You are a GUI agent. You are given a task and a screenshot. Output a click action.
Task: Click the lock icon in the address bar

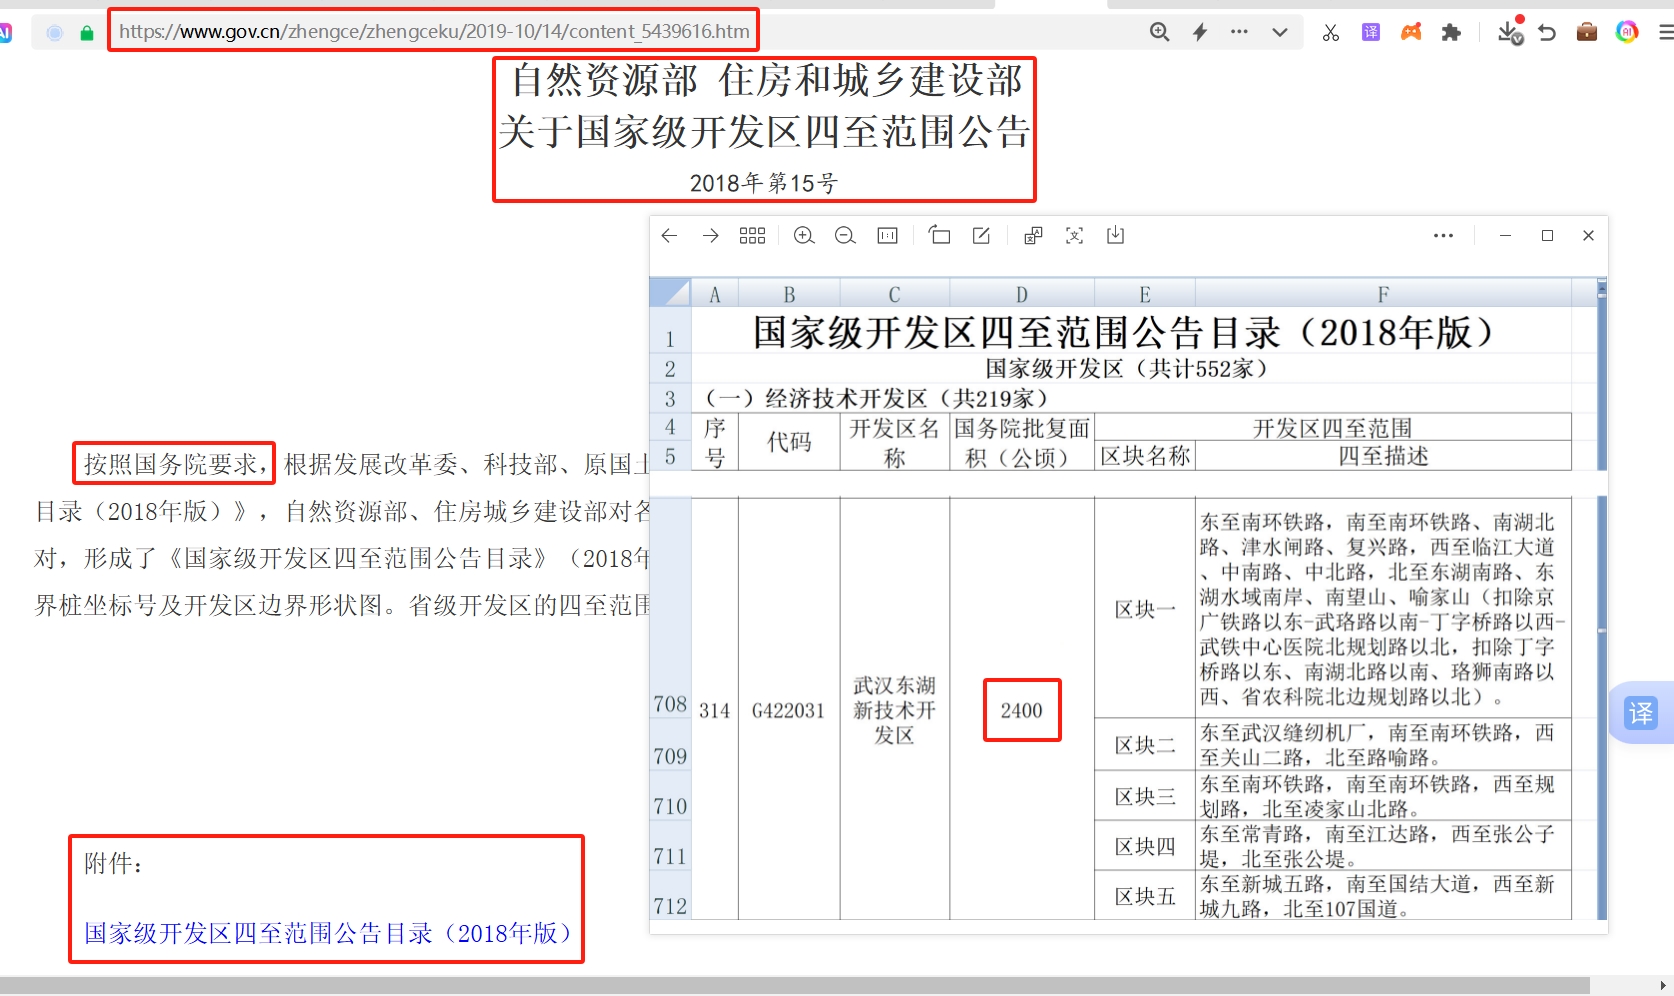tap(87, 31)
